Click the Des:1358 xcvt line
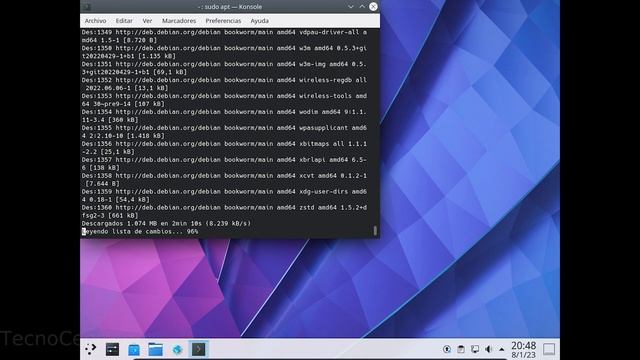Viewport: 640px width, 360px height. pos(224,180)
